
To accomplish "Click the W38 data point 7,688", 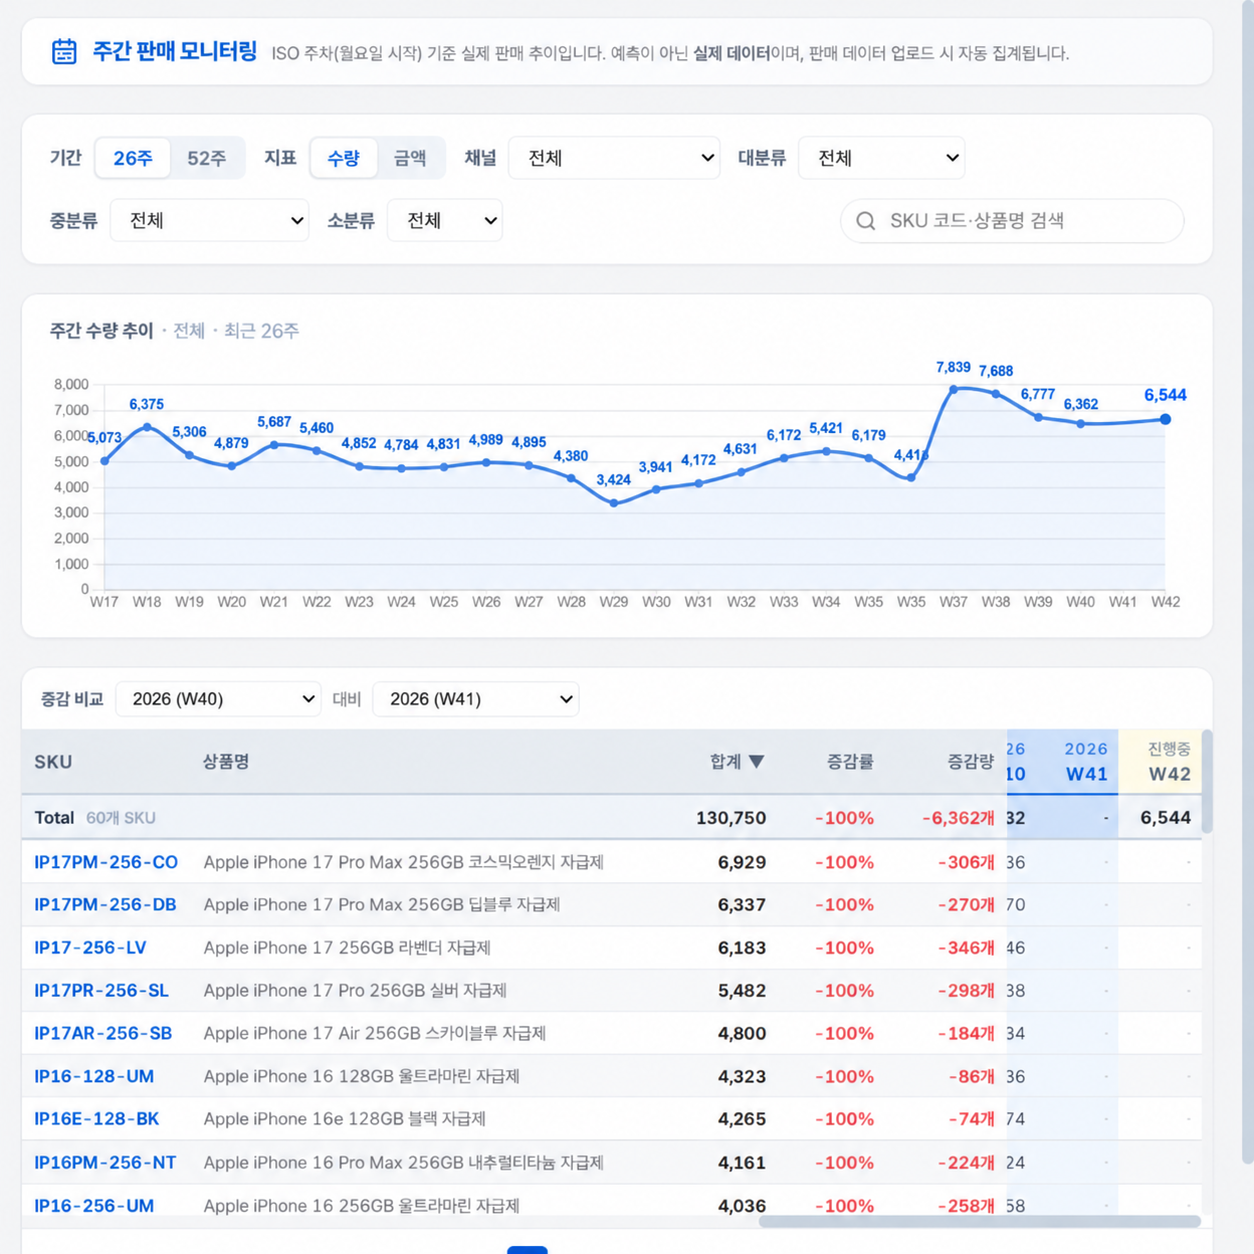I will coord(996,393).
